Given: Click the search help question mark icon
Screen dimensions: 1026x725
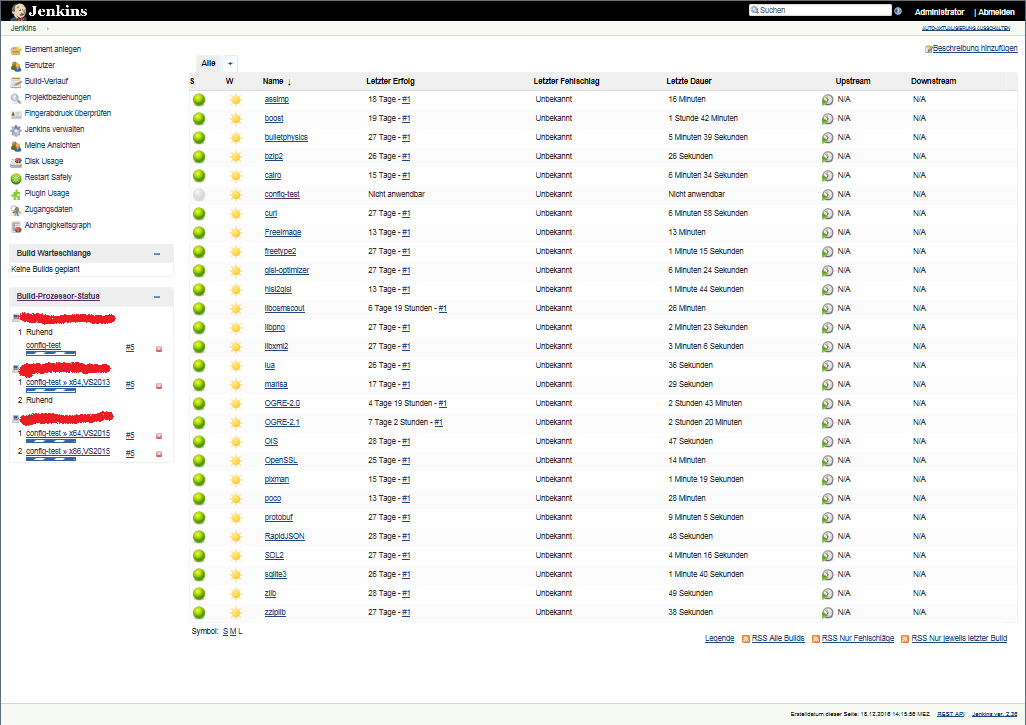Looking at the screenshot, I should click(898, 10).
